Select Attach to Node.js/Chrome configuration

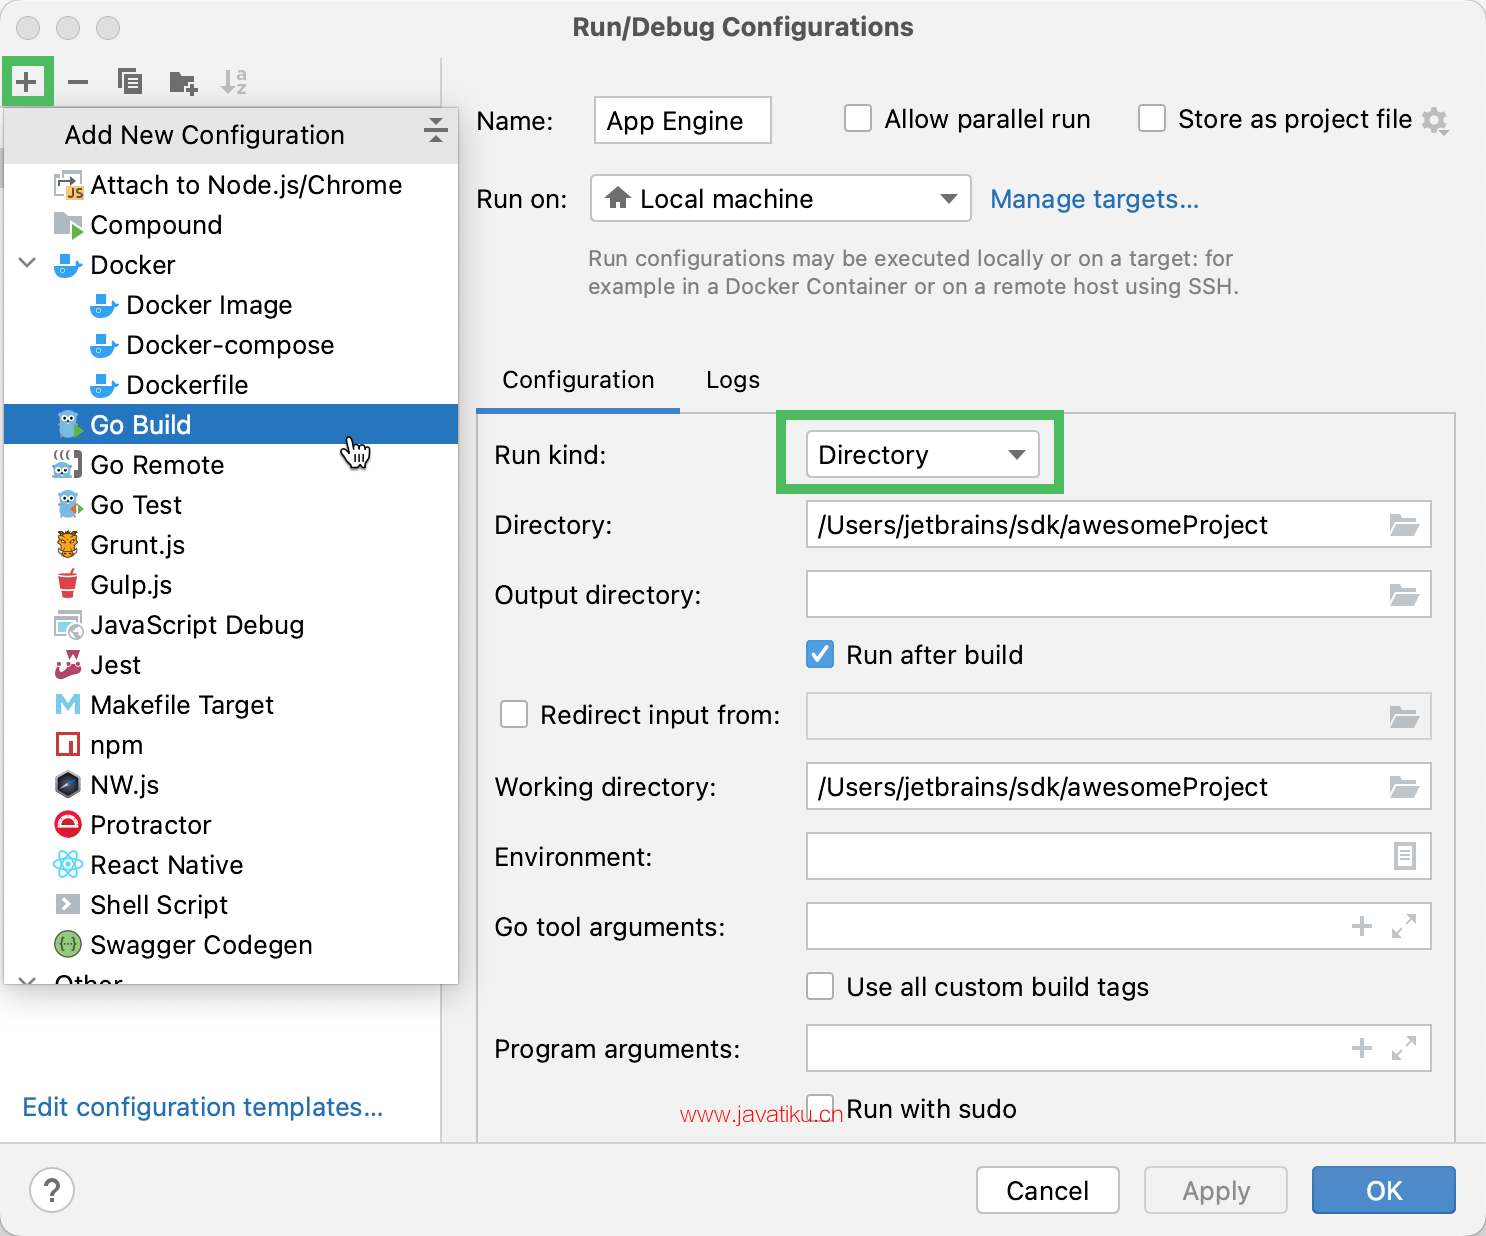click(231, 185)
